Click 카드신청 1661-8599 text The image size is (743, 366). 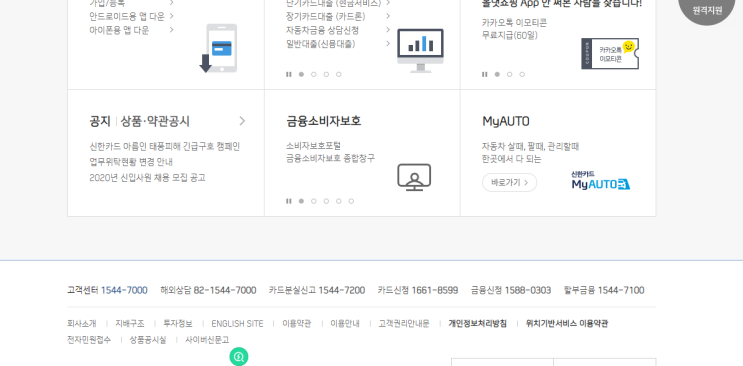point(417,290)
